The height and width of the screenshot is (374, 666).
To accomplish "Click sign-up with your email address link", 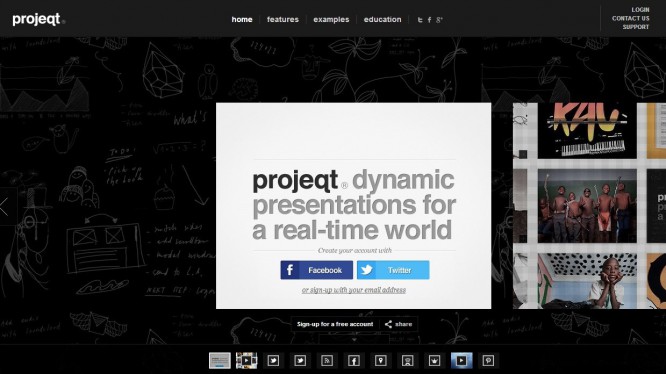I will tap(354, 290).
